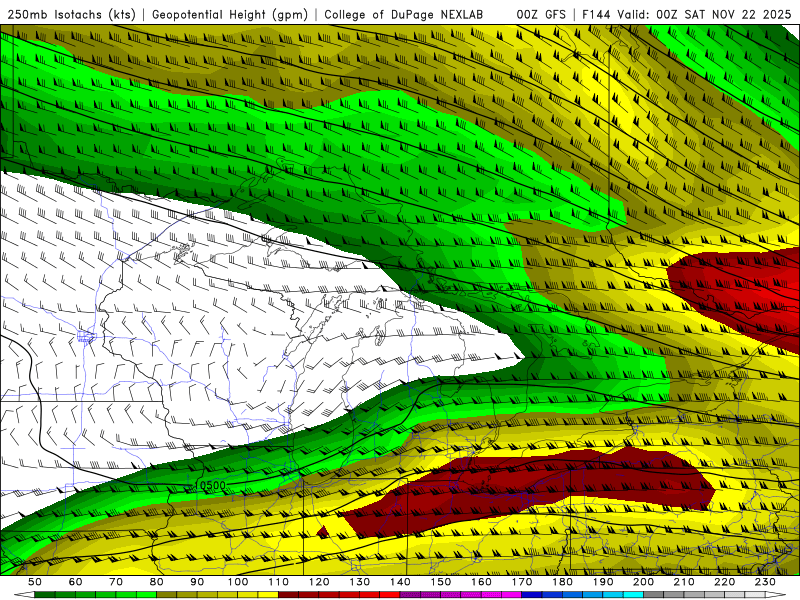Click the left arrow end of color bar
This screenshot has height=600, width=800.
pos(24,594)
